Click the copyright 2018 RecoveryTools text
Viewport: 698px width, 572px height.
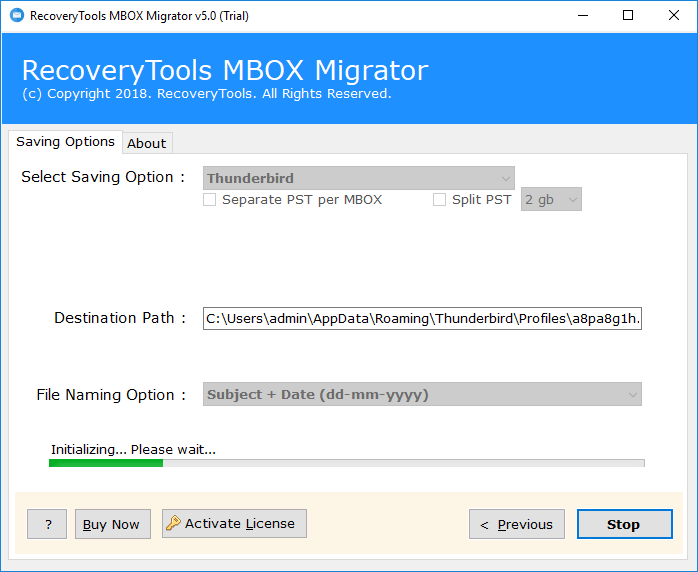click(207, 93)
